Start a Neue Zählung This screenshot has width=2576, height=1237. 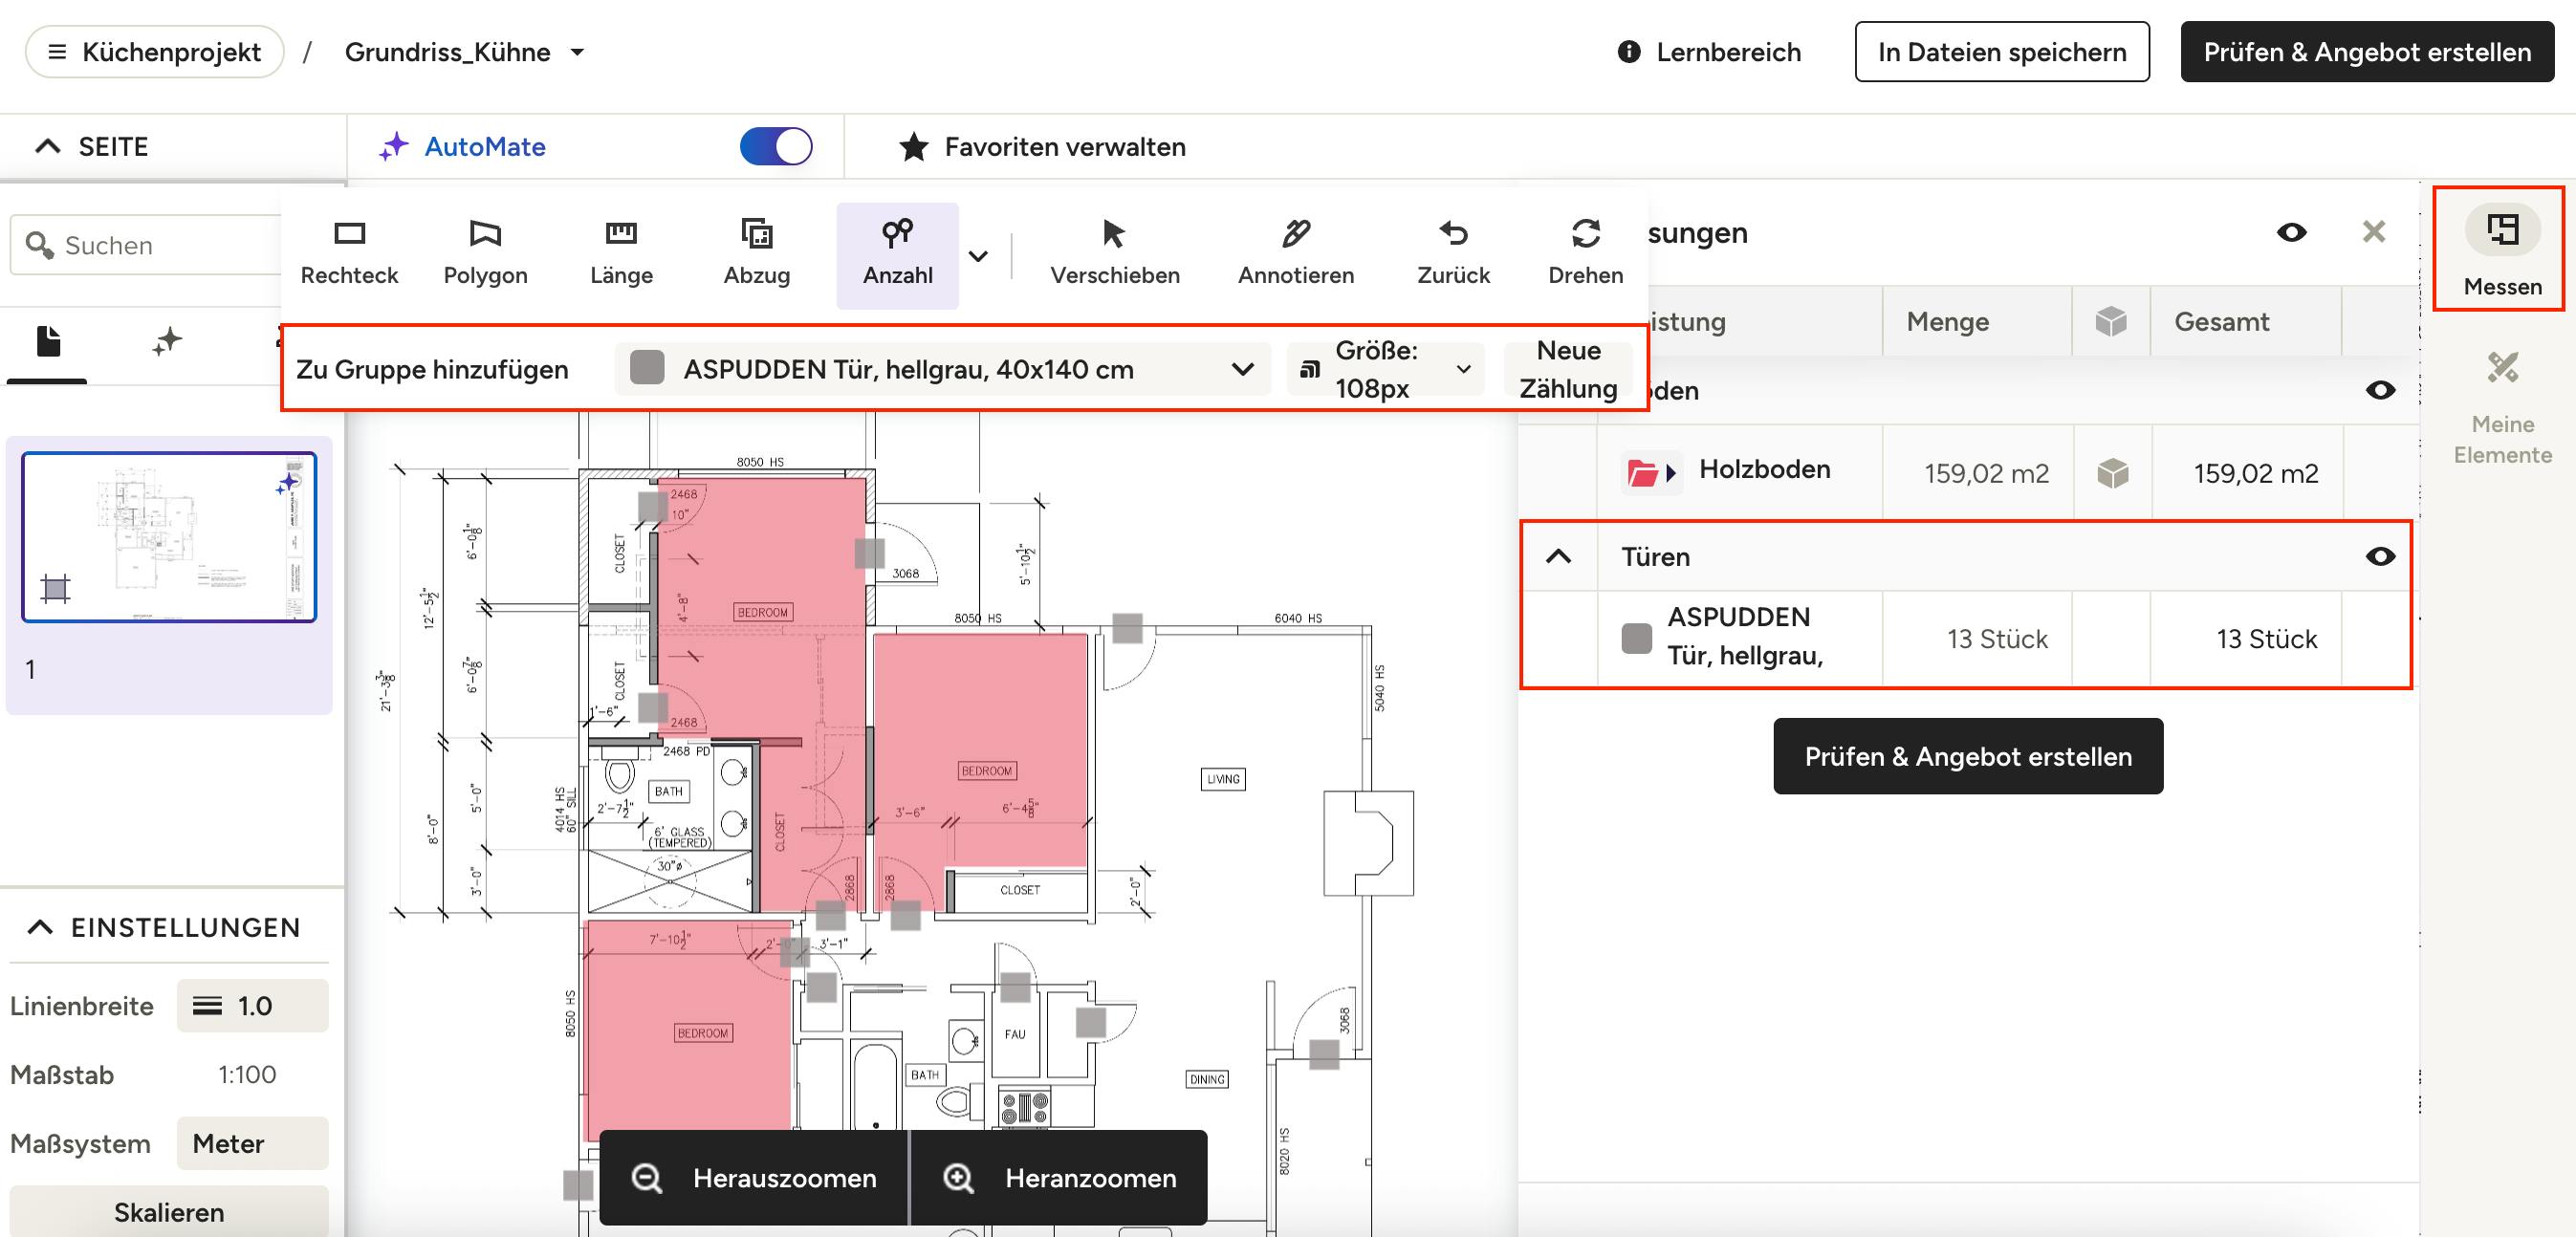click(x=1568, y=369)
